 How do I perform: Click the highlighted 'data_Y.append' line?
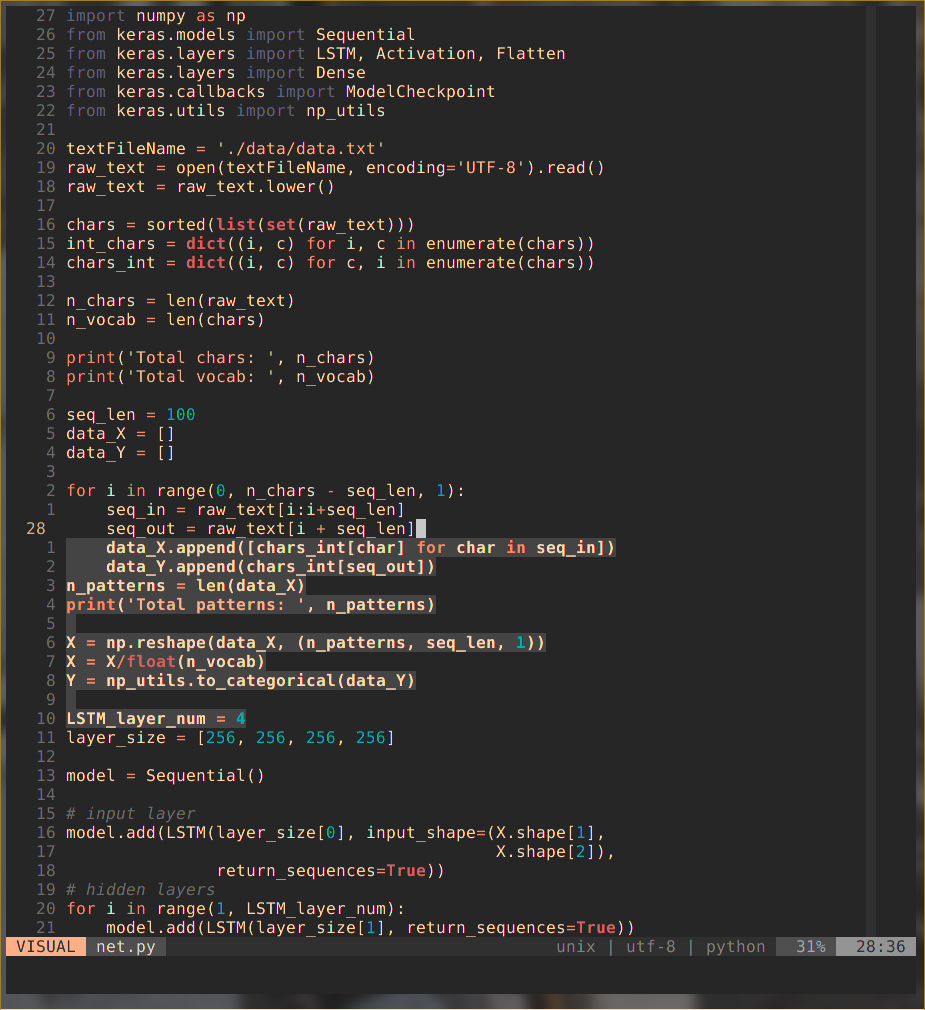tap(271, 567)
